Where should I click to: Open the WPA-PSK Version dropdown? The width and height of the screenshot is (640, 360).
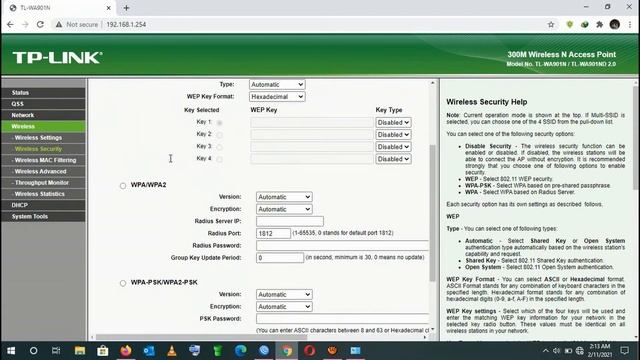point(284,294)
